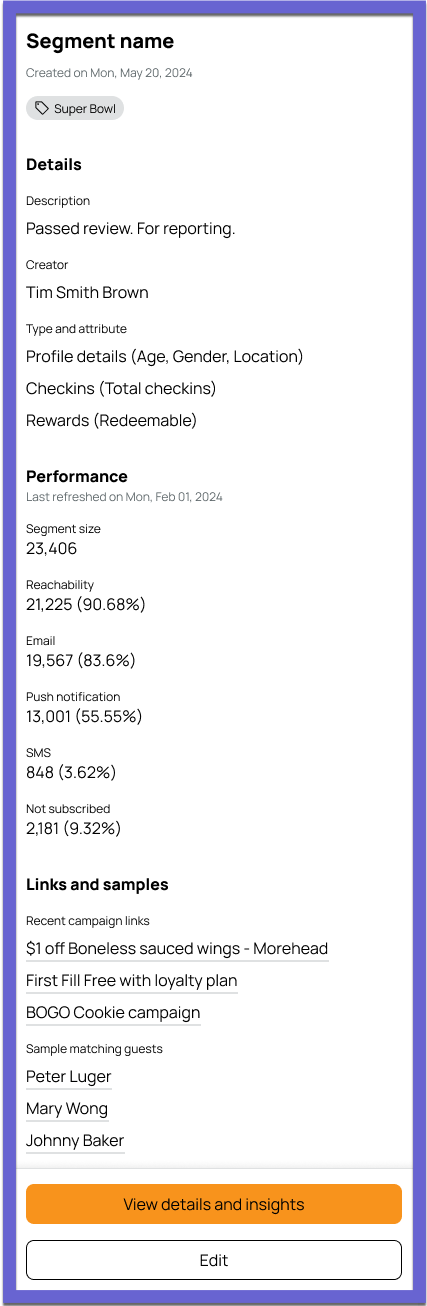The height and width of the screenshot is (1306, 427).
Task: Click the tag icon in the Super Bowl chip
Action: [42, 108]
